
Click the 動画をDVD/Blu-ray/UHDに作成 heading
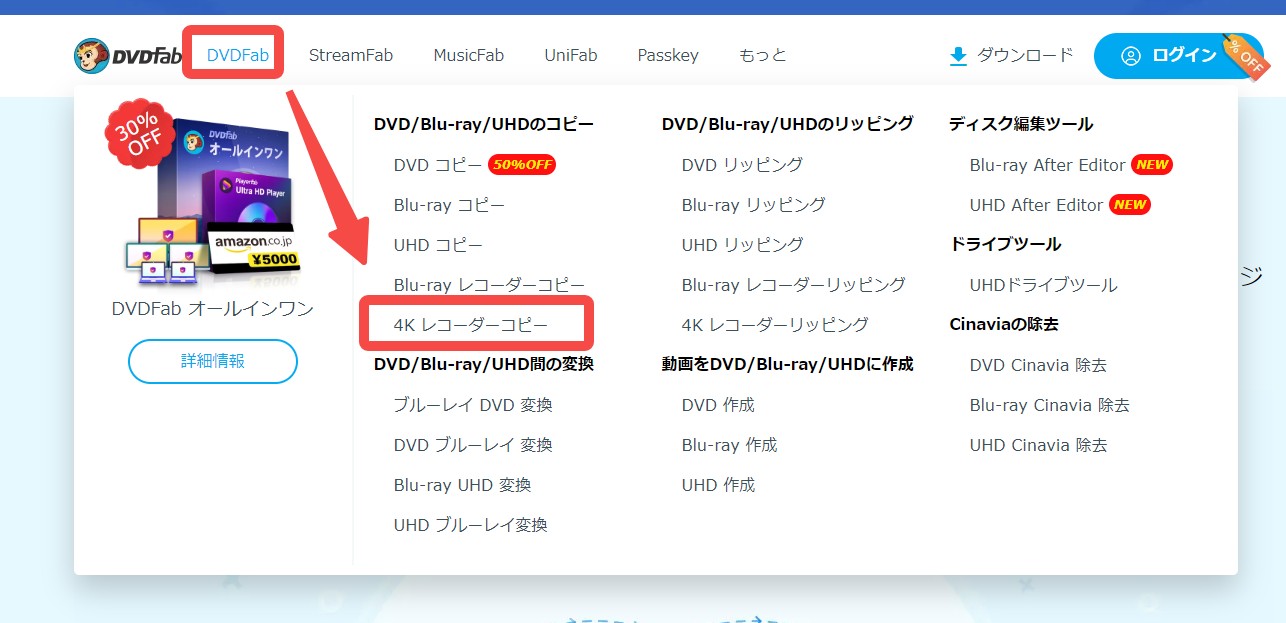coord(788,364)
